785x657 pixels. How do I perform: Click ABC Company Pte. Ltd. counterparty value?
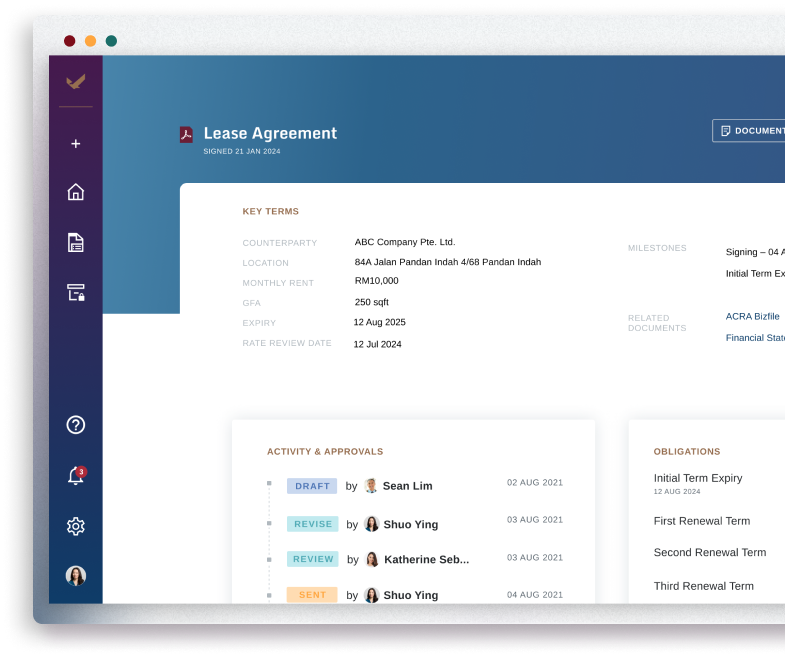(405, 242)
